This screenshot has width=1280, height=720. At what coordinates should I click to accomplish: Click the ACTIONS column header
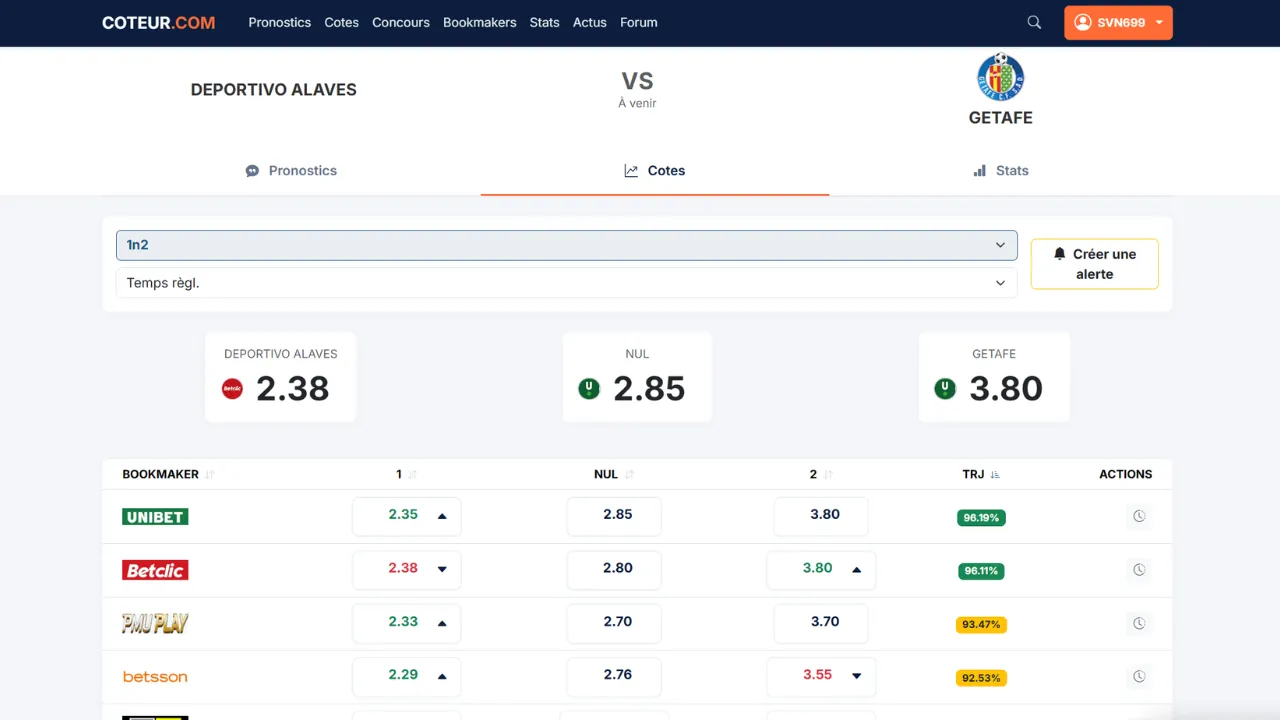click(x=1125, y=475)
